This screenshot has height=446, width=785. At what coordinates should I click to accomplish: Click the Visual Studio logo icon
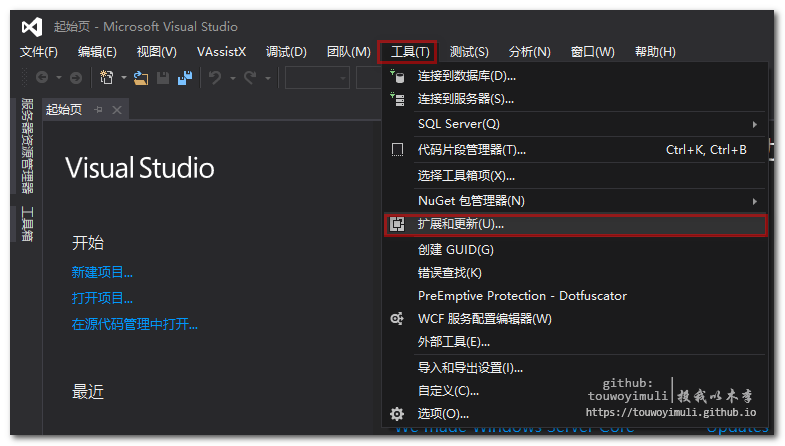[x=32, y=27]
